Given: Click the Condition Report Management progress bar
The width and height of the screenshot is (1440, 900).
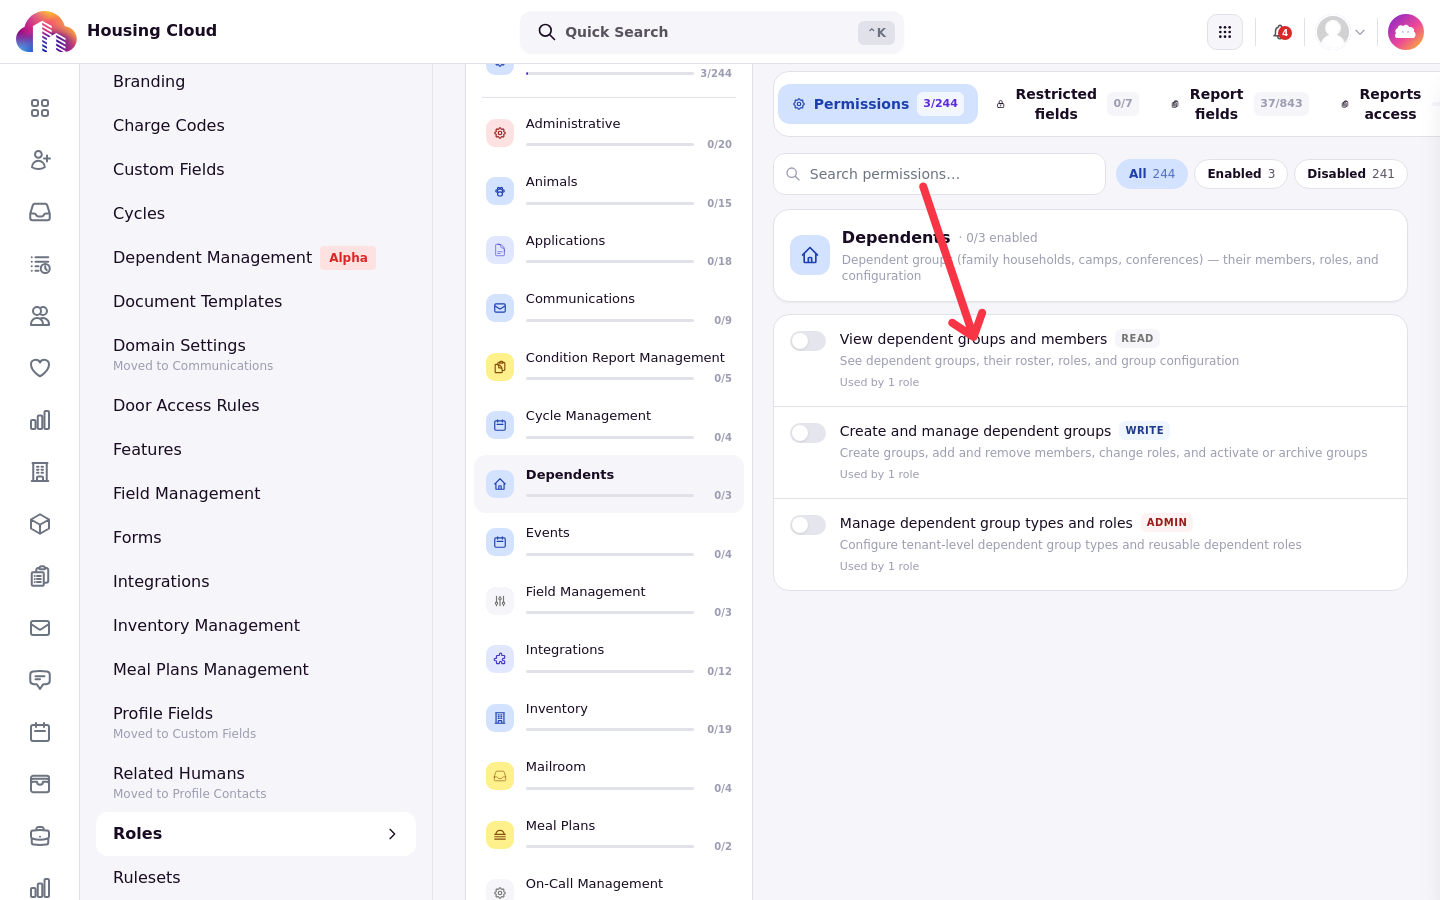Looking at the screenshot, I should [610, 378].
